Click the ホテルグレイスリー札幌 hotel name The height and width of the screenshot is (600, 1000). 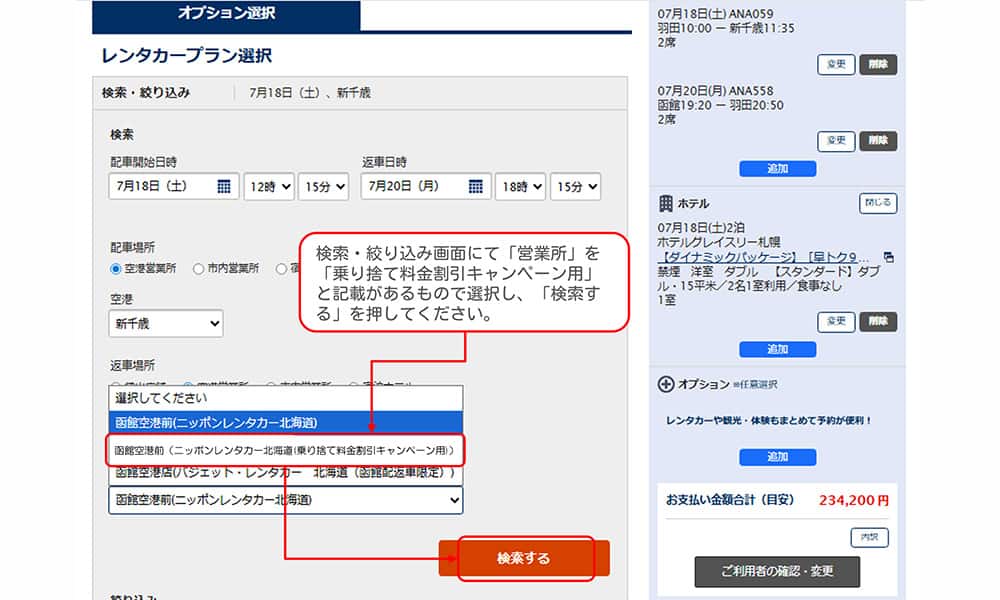tap(719, 242)
